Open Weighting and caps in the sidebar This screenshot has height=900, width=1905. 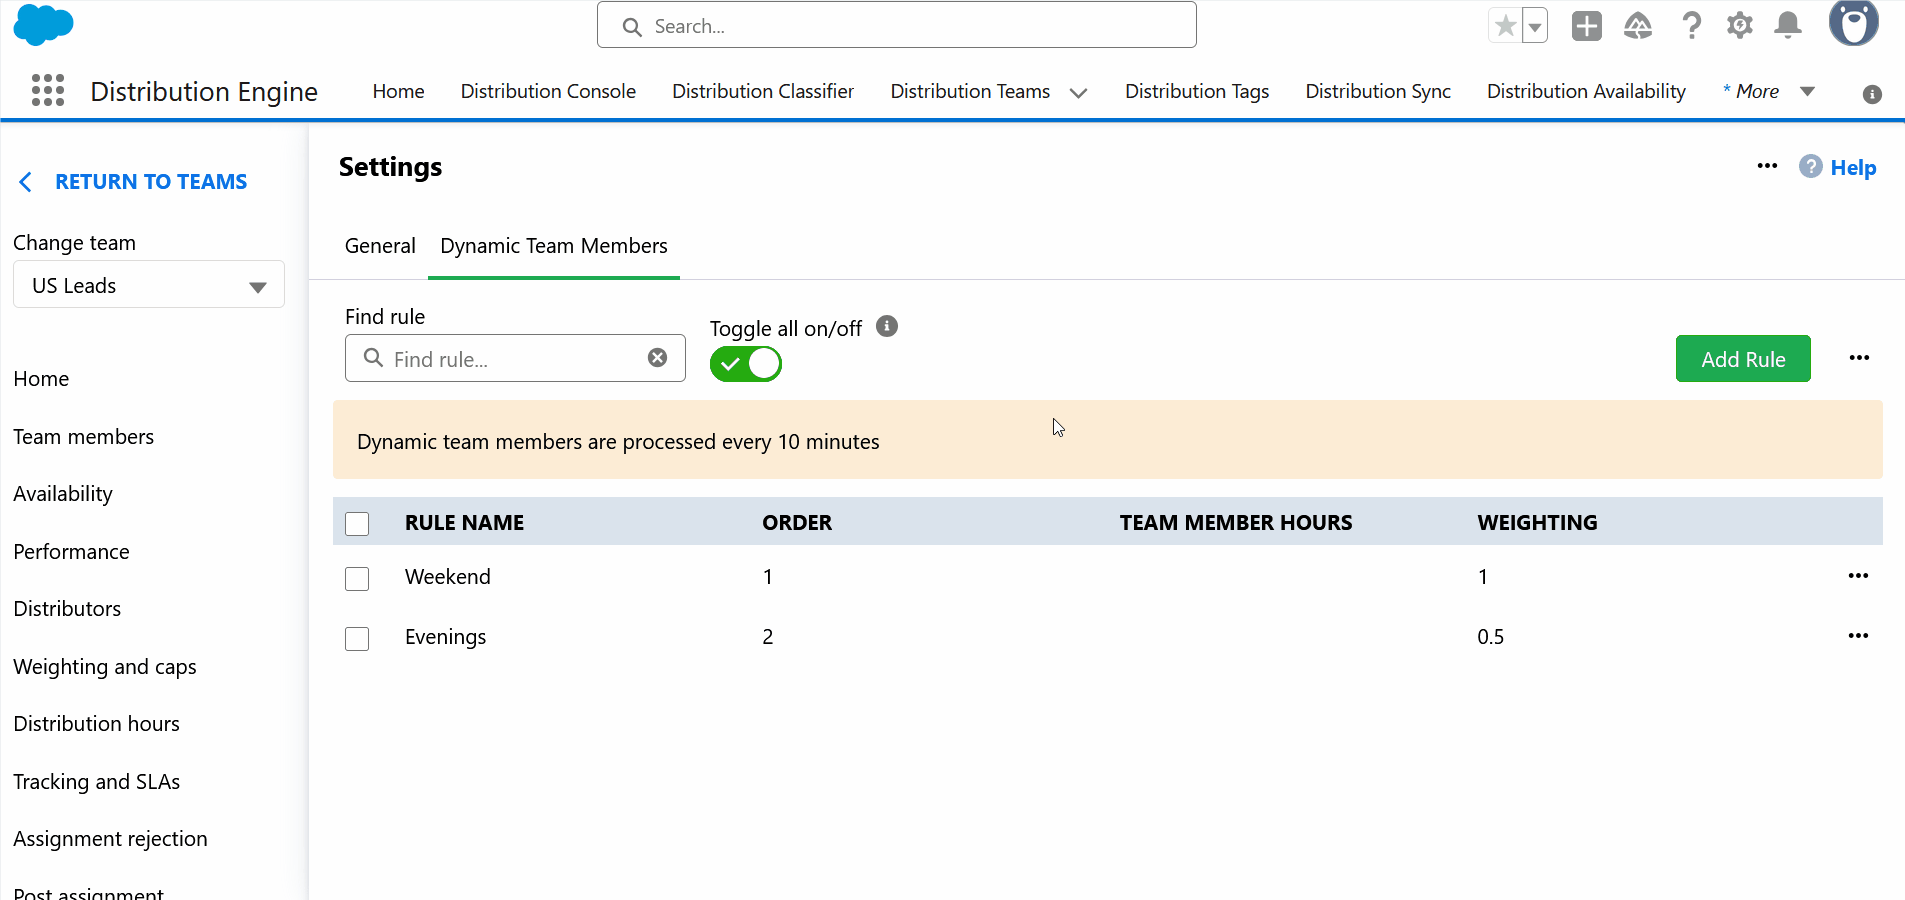[105, 667]
